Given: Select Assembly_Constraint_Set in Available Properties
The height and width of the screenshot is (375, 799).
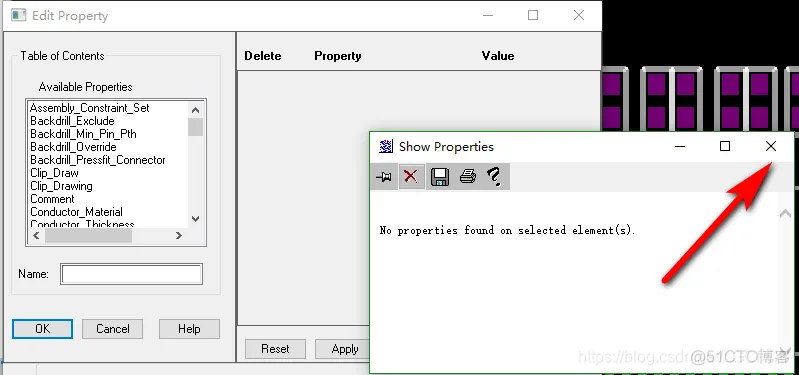Looking at the screenshot, I should pos(90,108).
